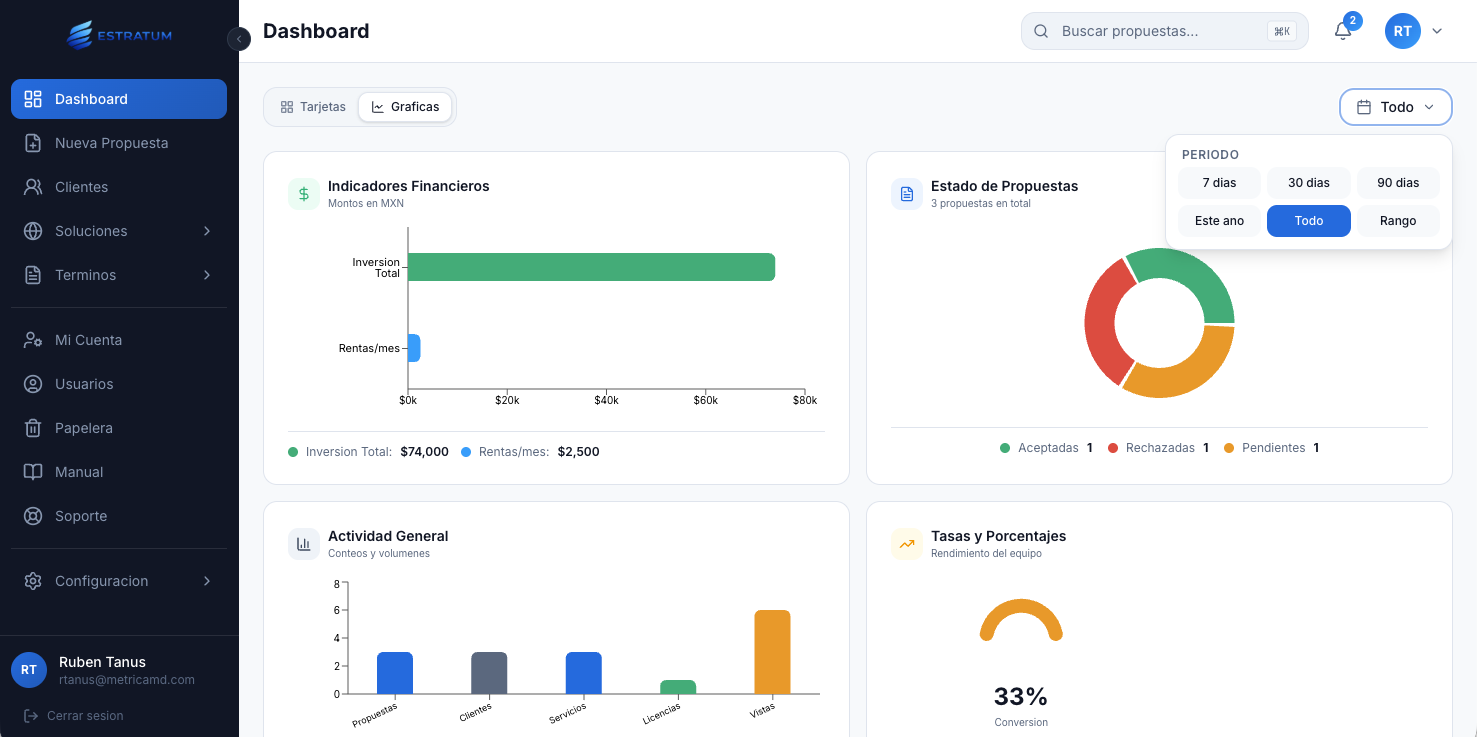This screenshot has width=1477, height=737.
Task: Click the bell notification icon showing 2 alerts
Action: tap(1342, 31)
